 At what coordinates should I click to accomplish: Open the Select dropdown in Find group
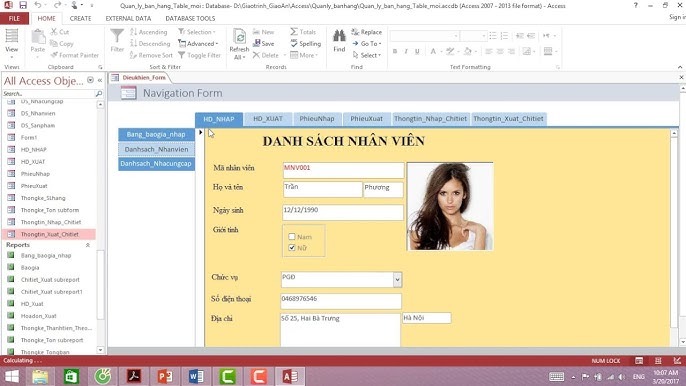(x=367, y=55)
